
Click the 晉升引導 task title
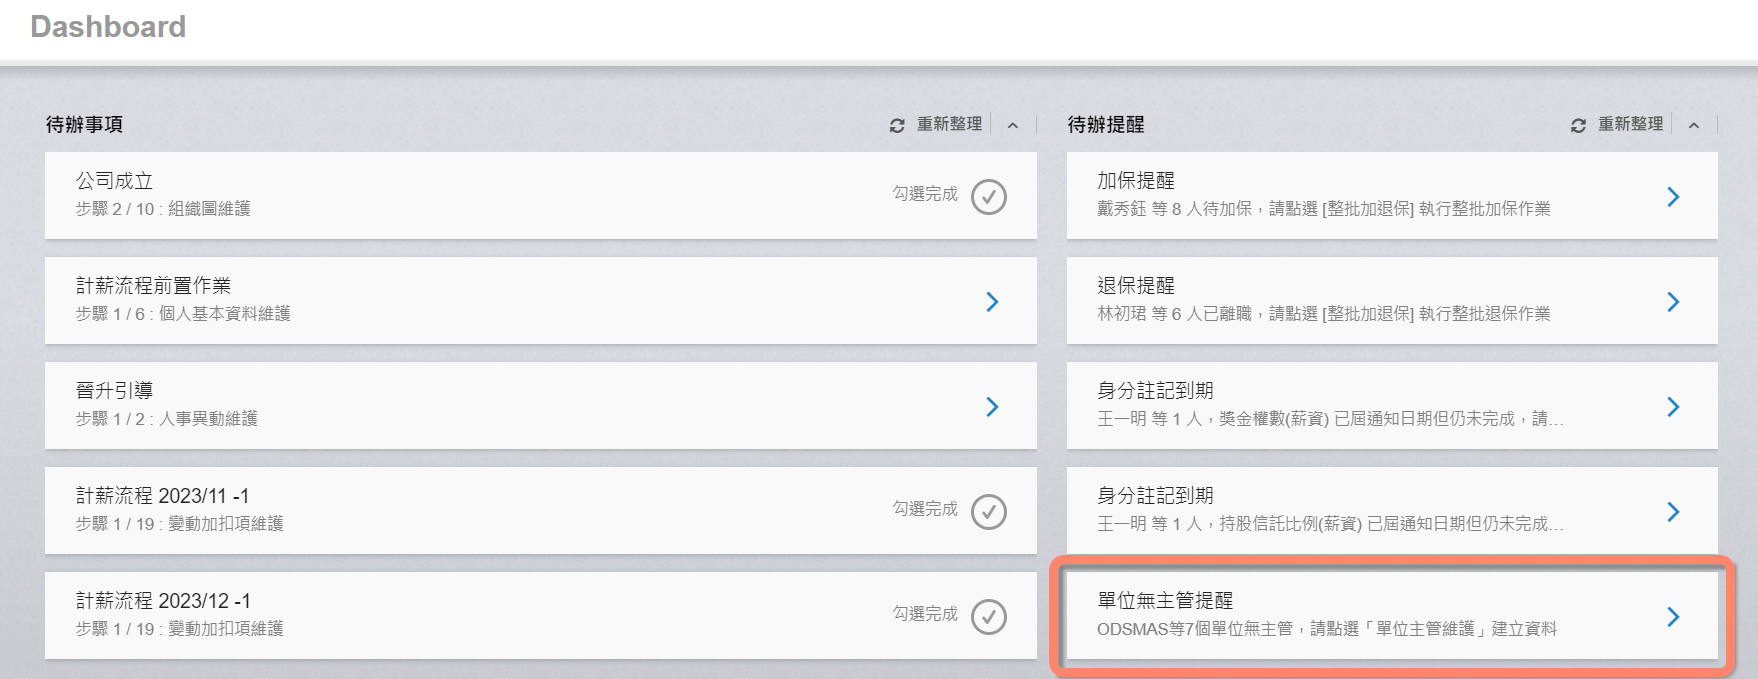pyautogui.click(x=115, y=391)
